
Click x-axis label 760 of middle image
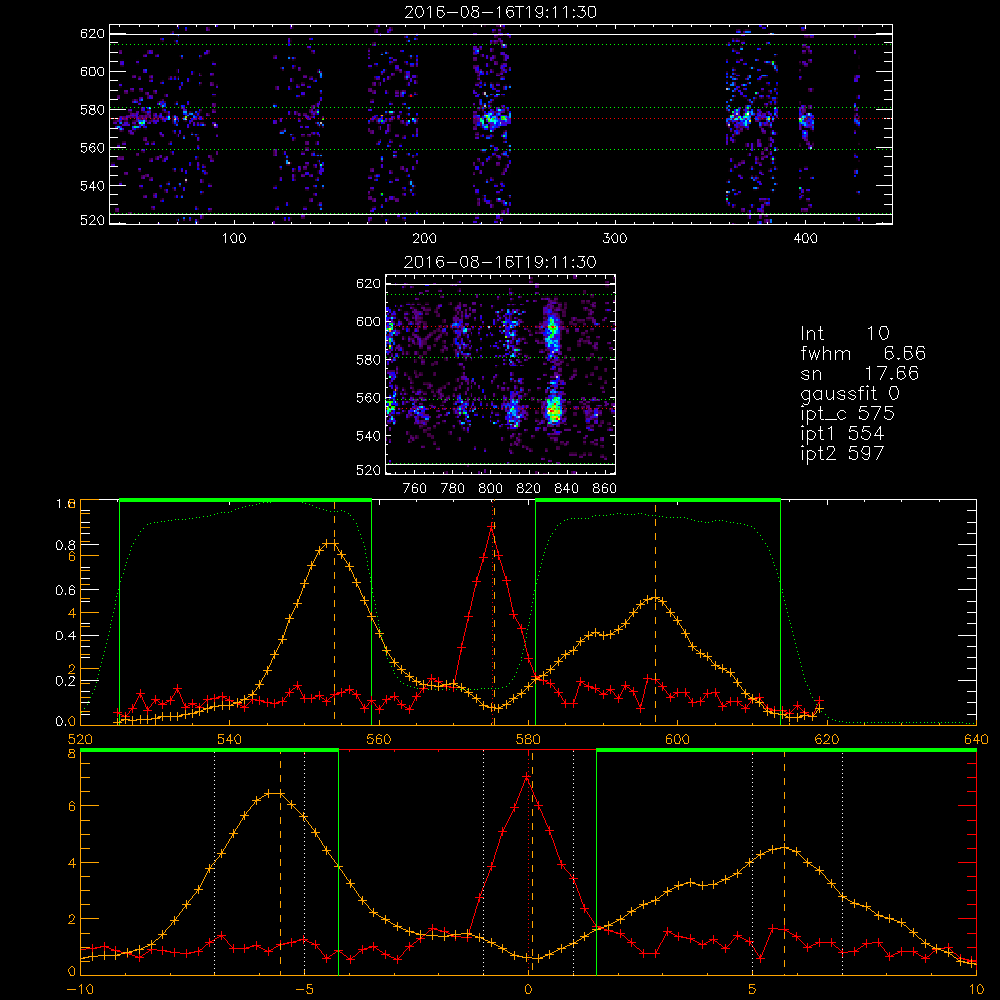(415, 489)
